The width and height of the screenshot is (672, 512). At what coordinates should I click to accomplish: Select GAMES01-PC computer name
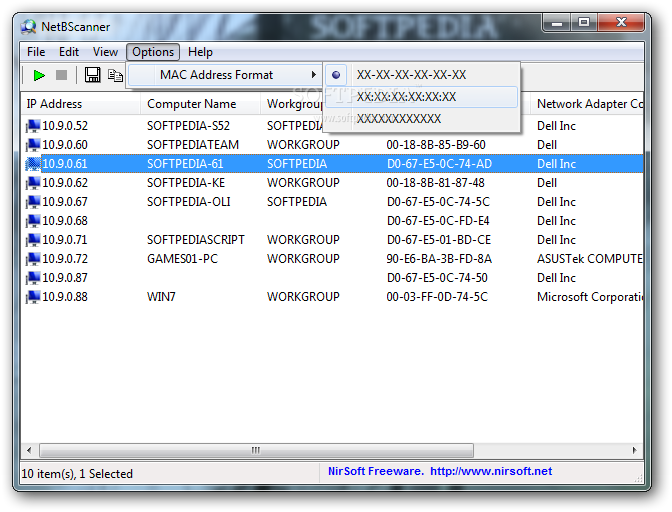(x=183, y=259)
